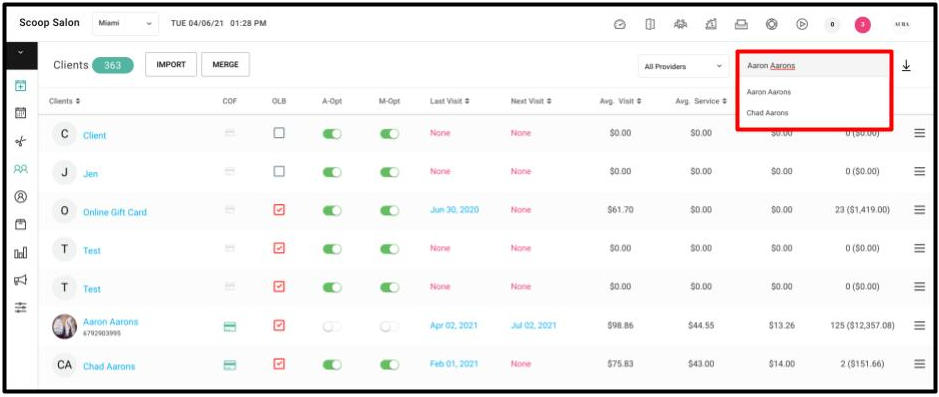Click the download arrow icon beside search
The height and width of the screenshot is (397, 939).
pyautogui.click(x=906, y=65)
